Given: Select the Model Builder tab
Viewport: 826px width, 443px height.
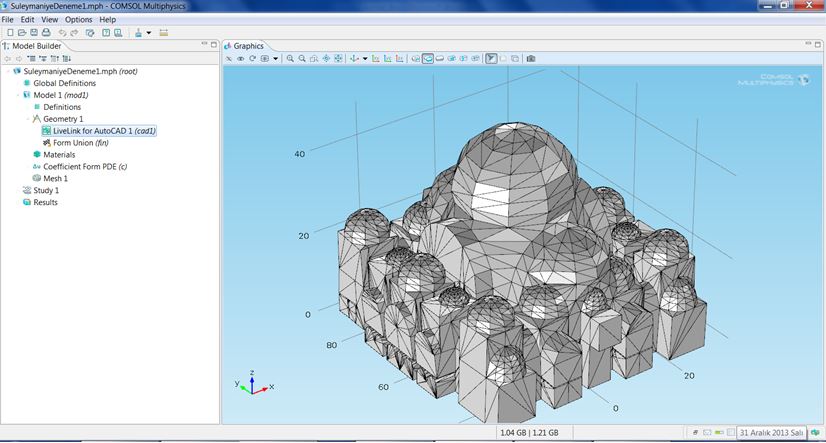Looking at the screenshot, I should point(32,46).
